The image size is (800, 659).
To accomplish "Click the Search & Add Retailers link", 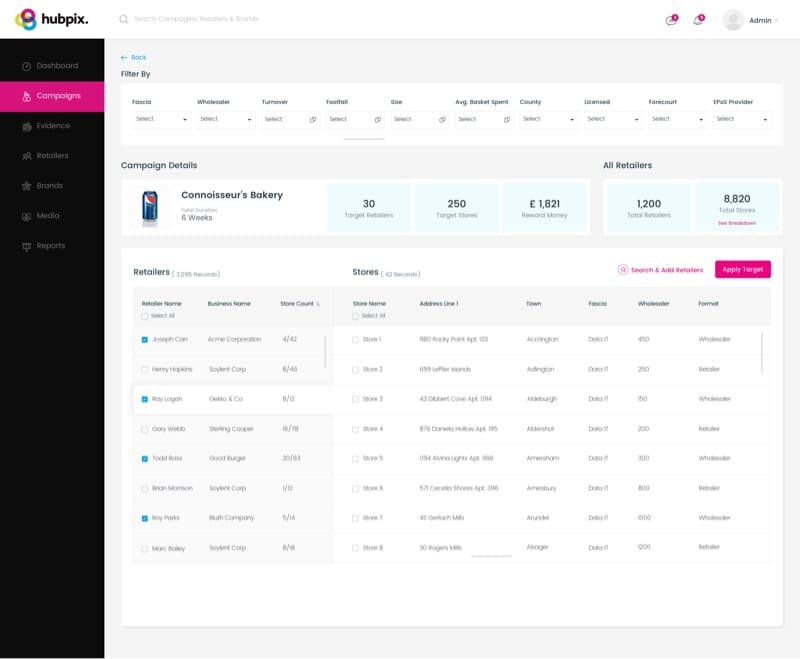I will coord(660,270).
